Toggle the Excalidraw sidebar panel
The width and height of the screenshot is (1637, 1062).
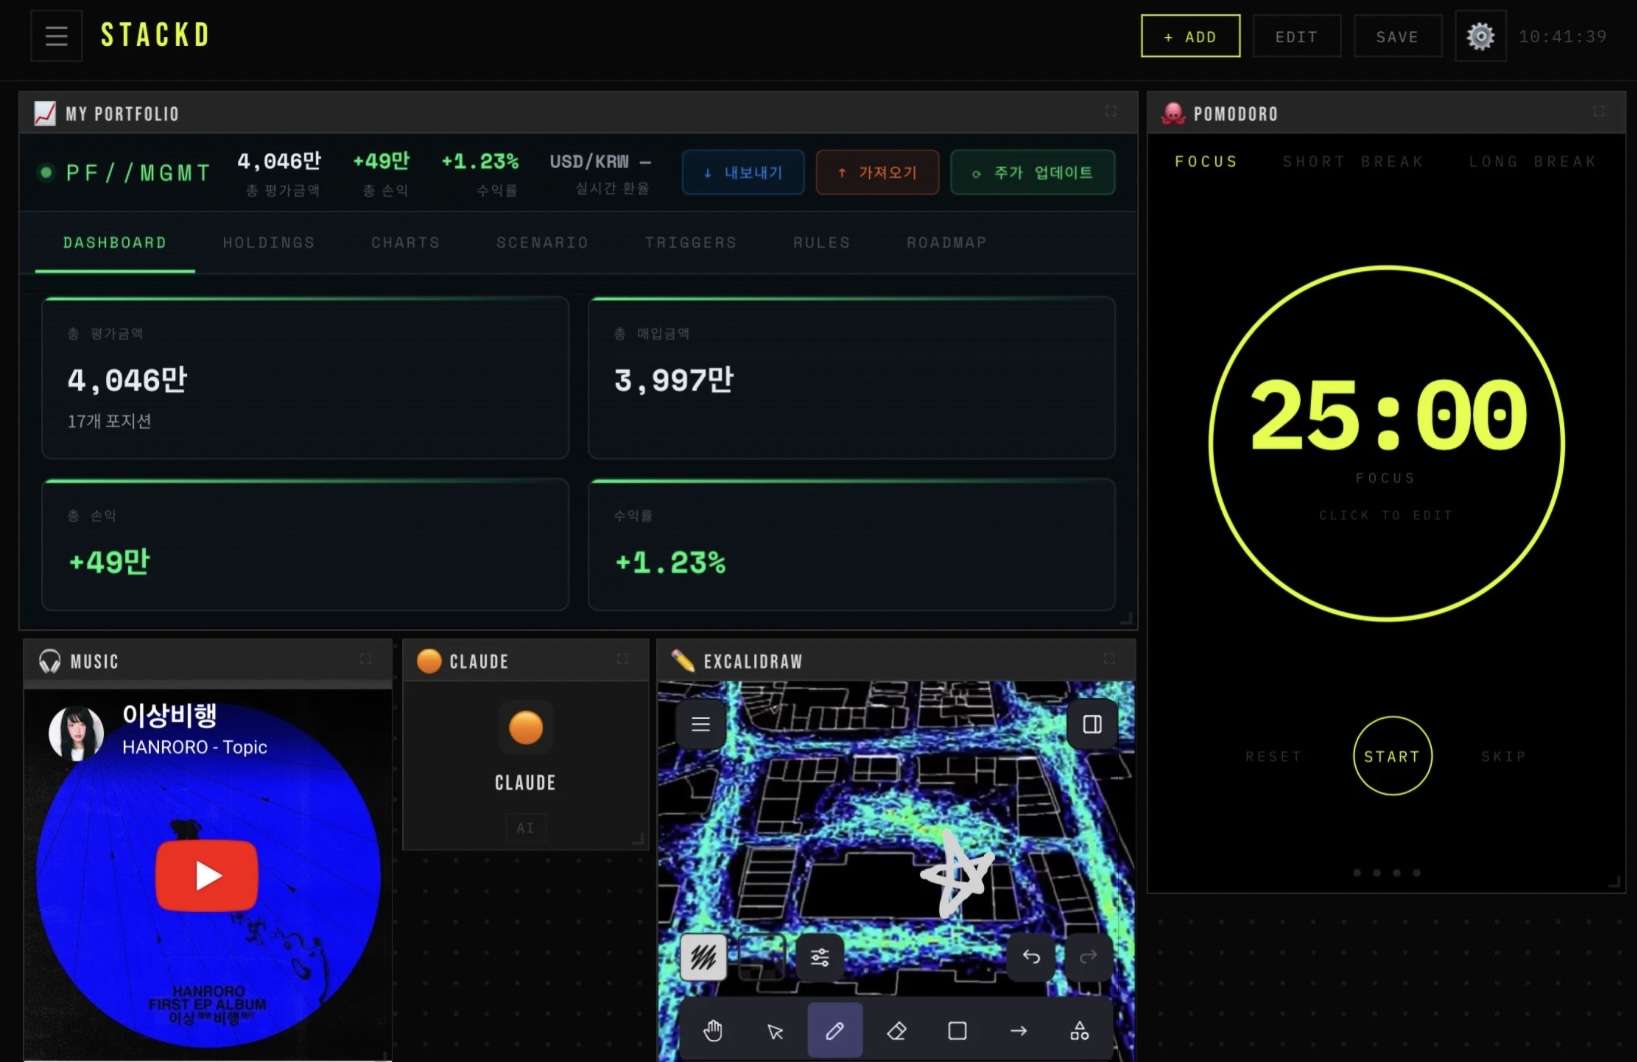point(1092,724)
